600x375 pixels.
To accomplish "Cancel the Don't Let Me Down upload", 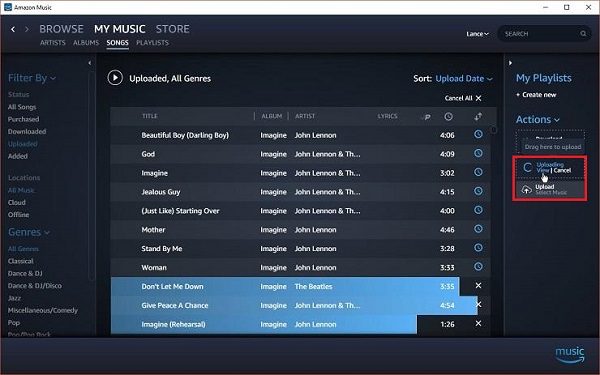I will (478, 285).
